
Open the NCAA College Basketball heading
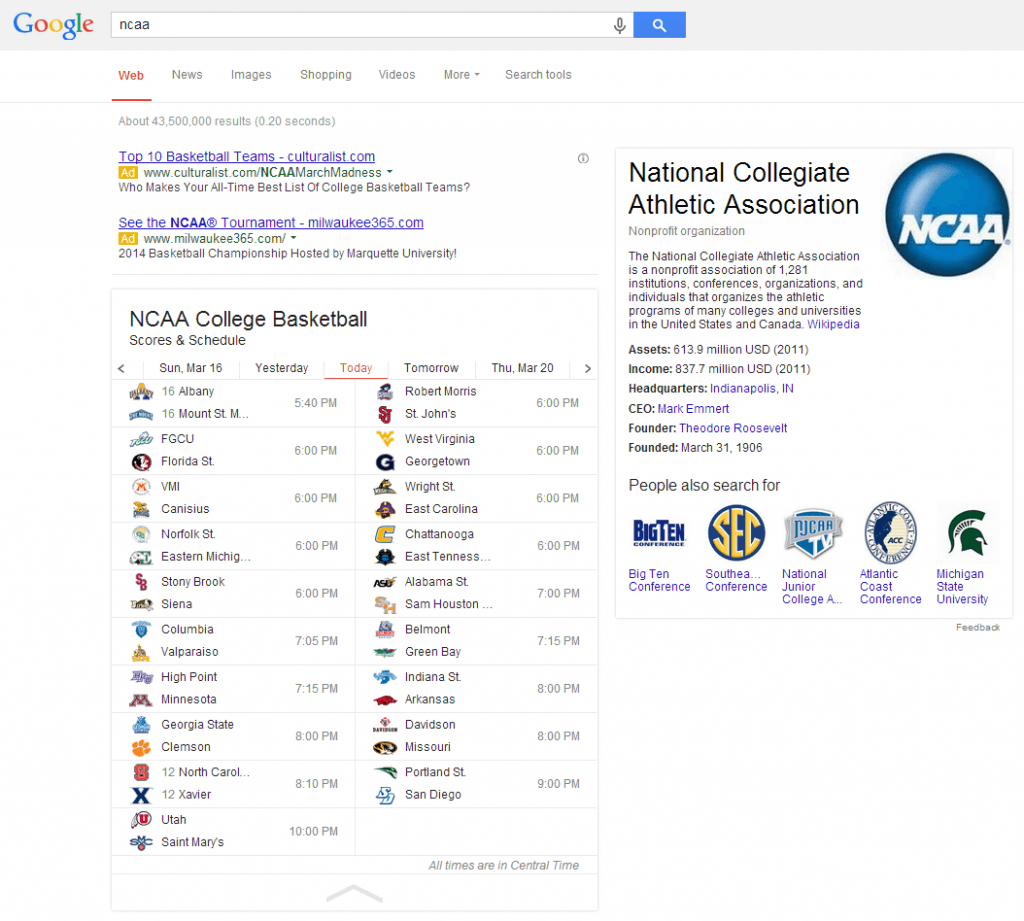(248, 319)
